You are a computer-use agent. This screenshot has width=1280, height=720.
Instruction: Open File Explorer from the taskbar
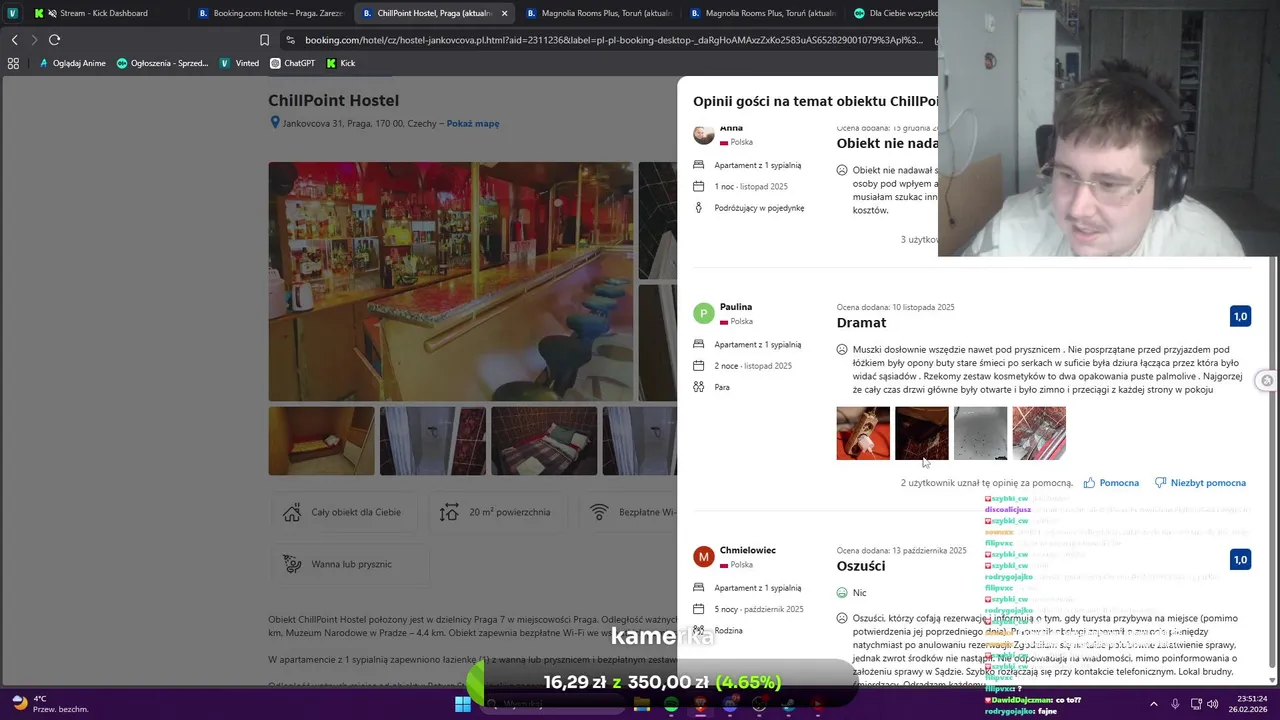click(x=642, y=704)
